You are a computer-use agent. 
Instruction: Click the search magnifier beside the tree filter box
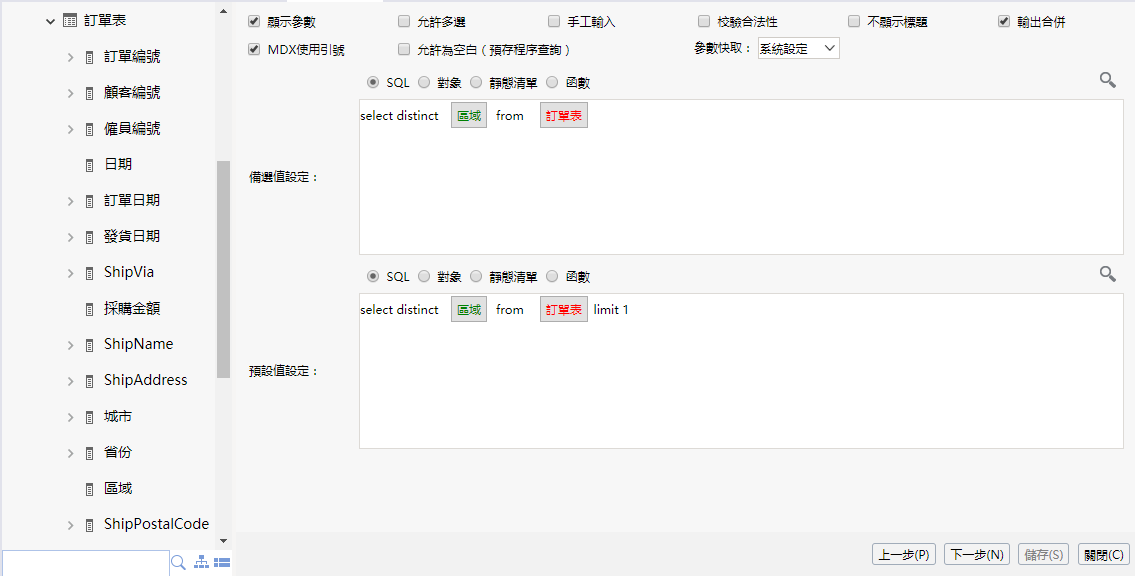click(x=179, y=563)
